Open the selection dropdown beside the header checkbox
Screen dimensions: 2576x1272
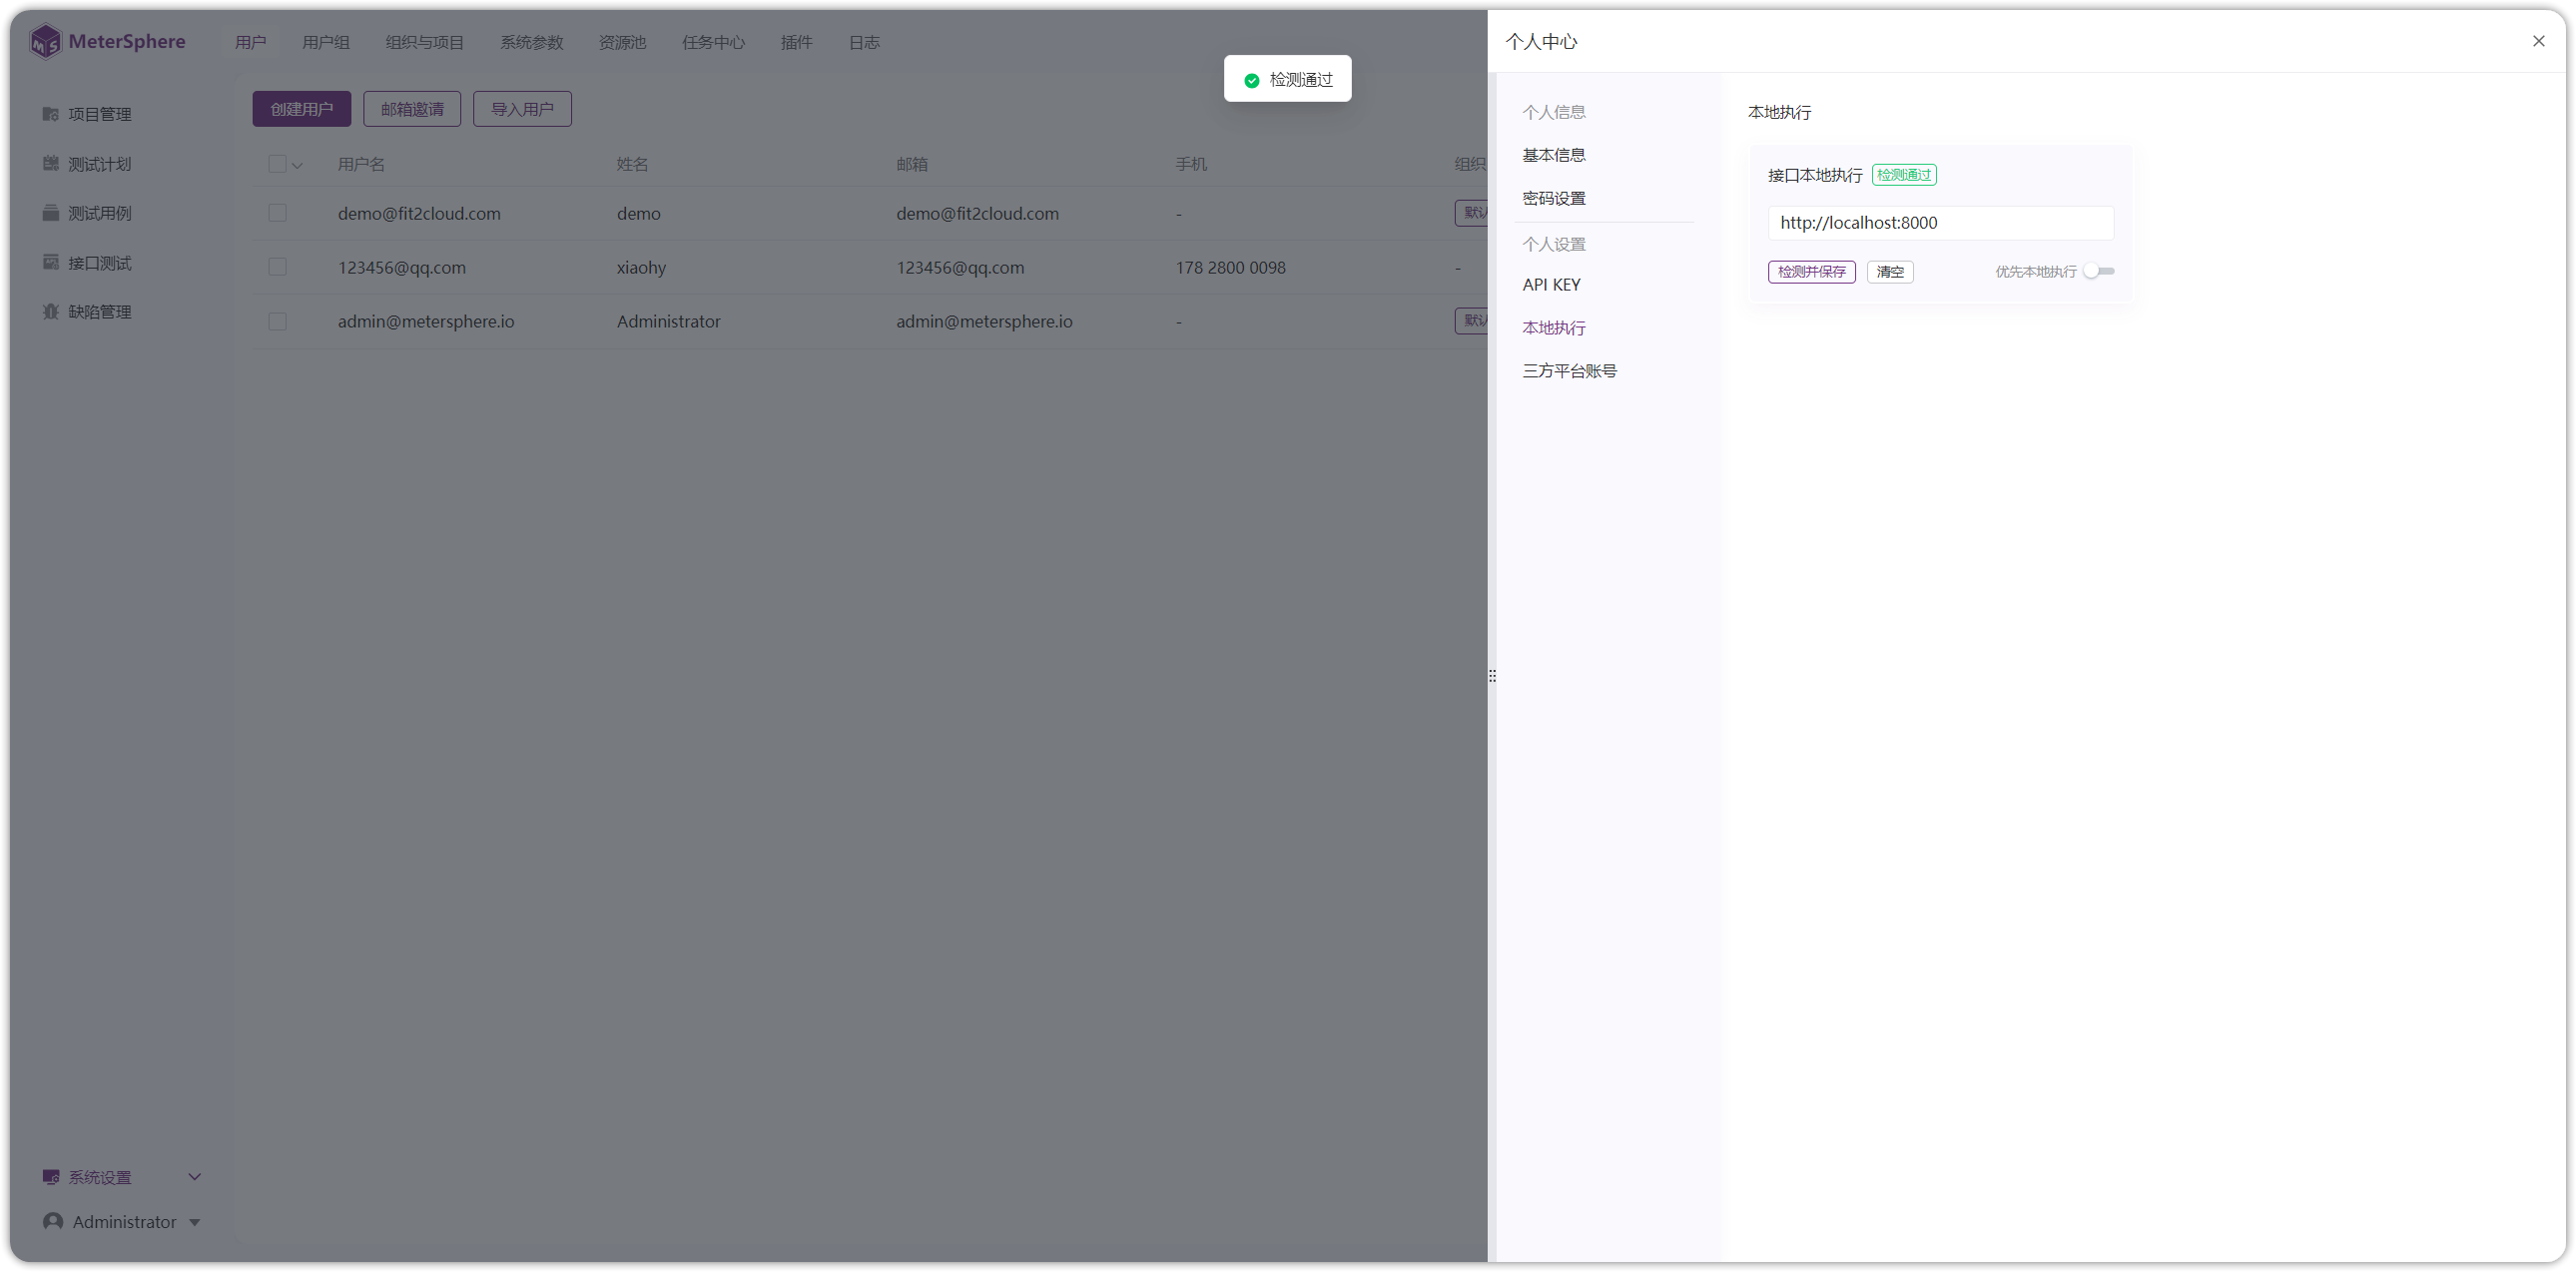click(x=297, y=166)
